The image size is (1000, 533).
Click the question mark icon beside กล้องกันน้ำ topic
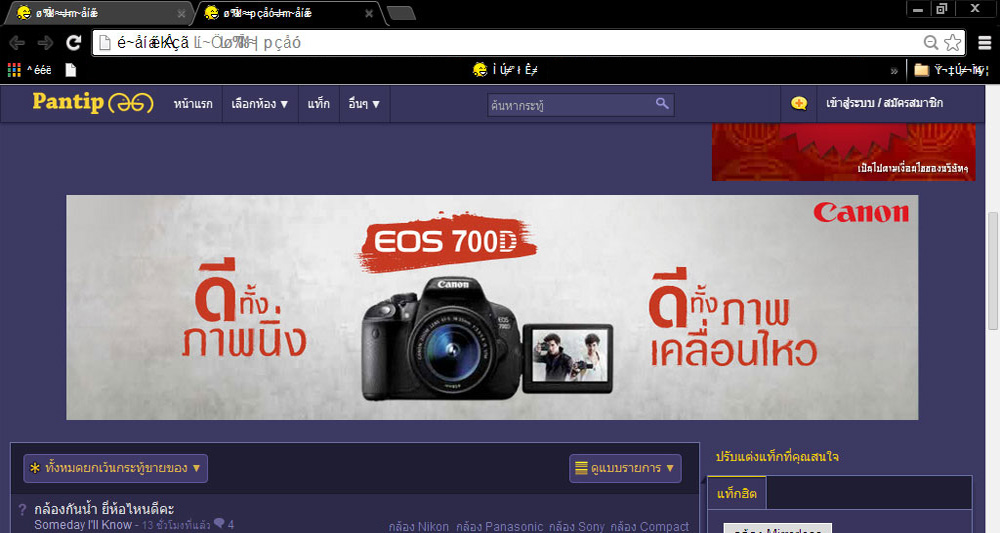tap(22, 509)
